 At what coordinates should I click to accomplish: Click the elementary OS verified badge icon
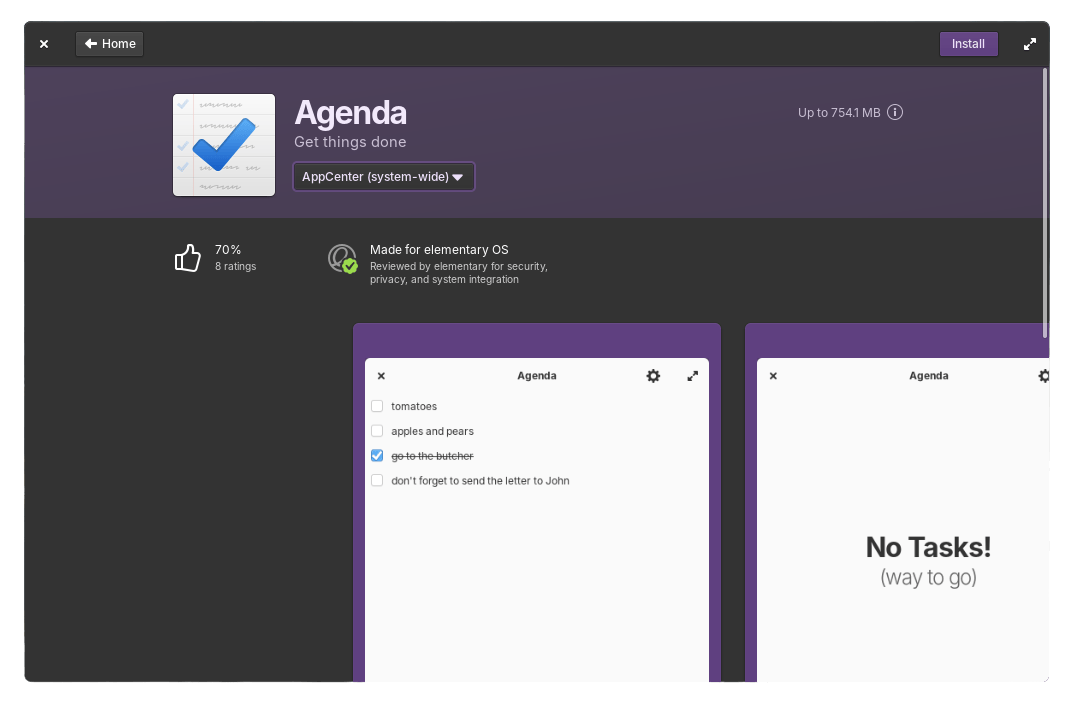tap(343, 259)
